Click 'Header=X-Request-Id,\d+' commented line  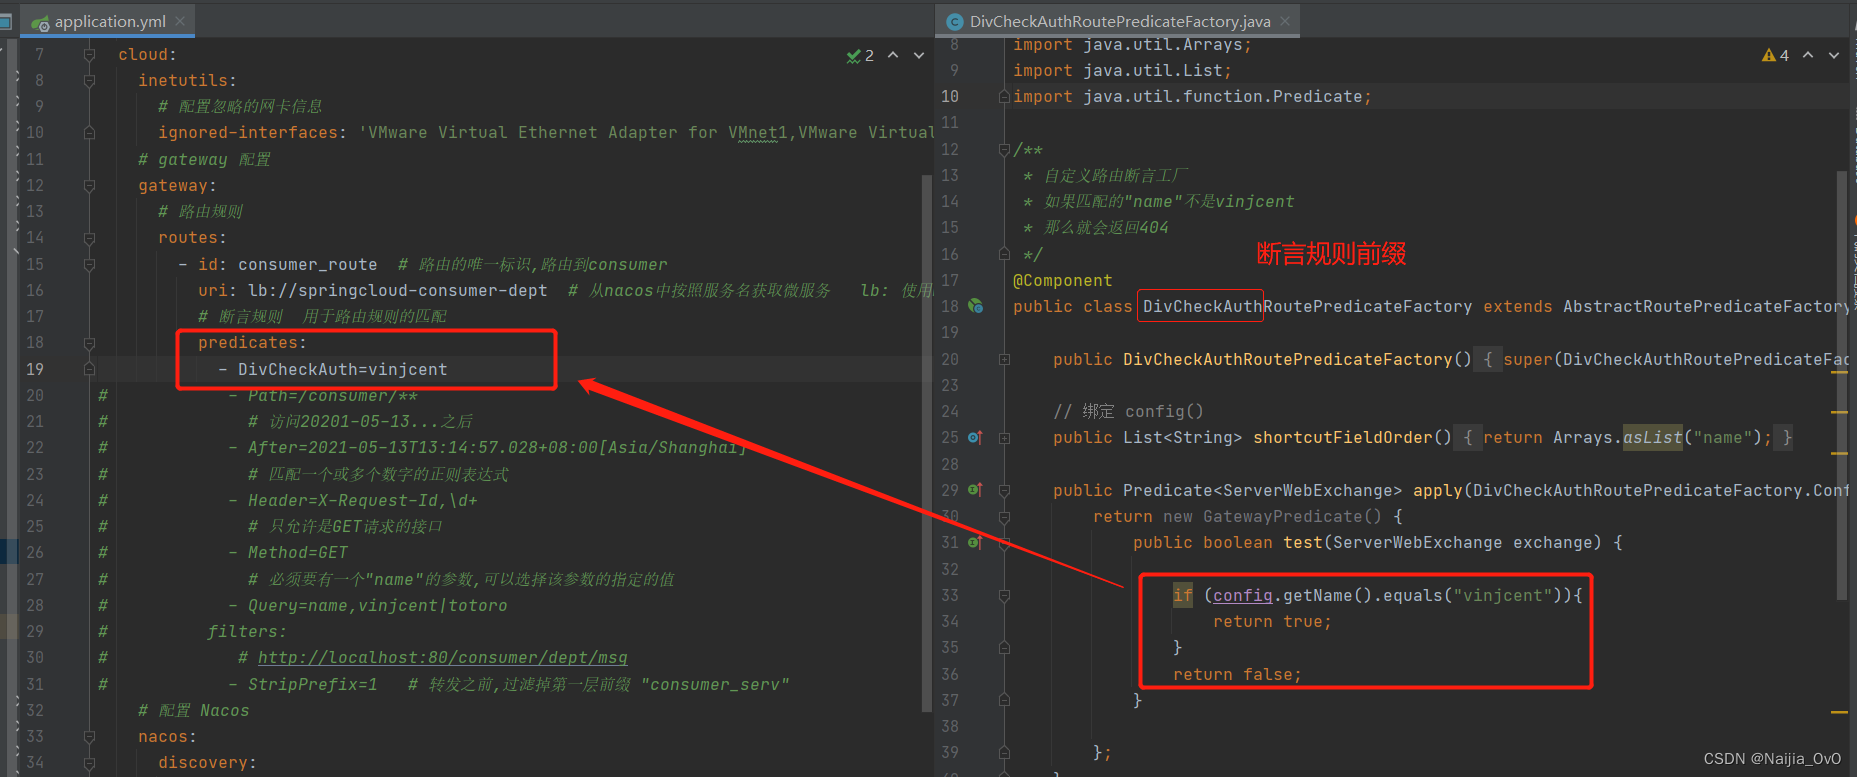tap(363, 500)
